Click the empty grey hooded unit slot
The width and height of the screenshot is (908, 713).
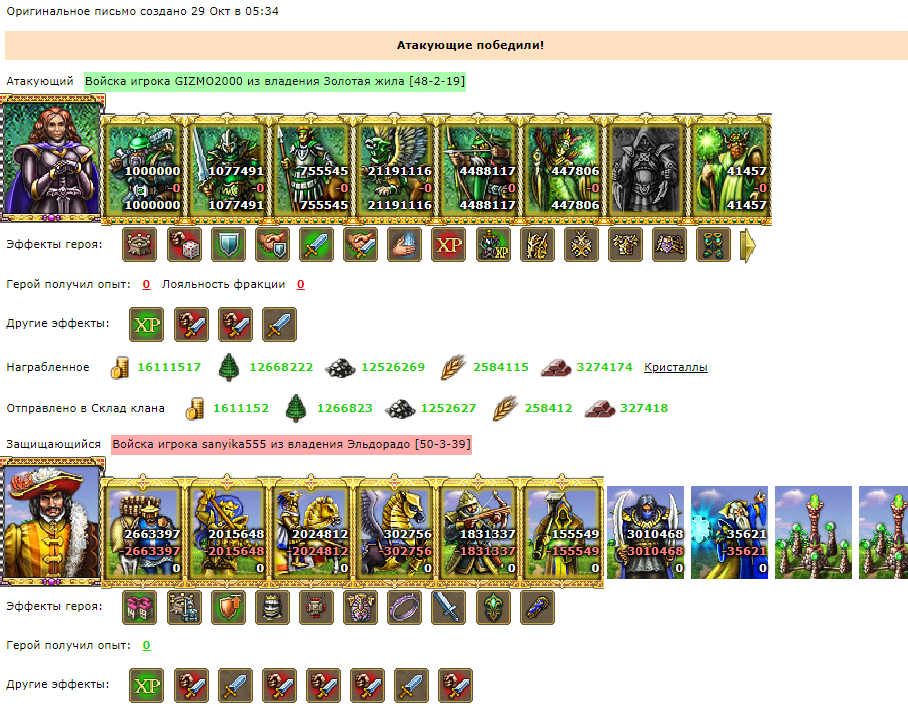tap(647, 169)
